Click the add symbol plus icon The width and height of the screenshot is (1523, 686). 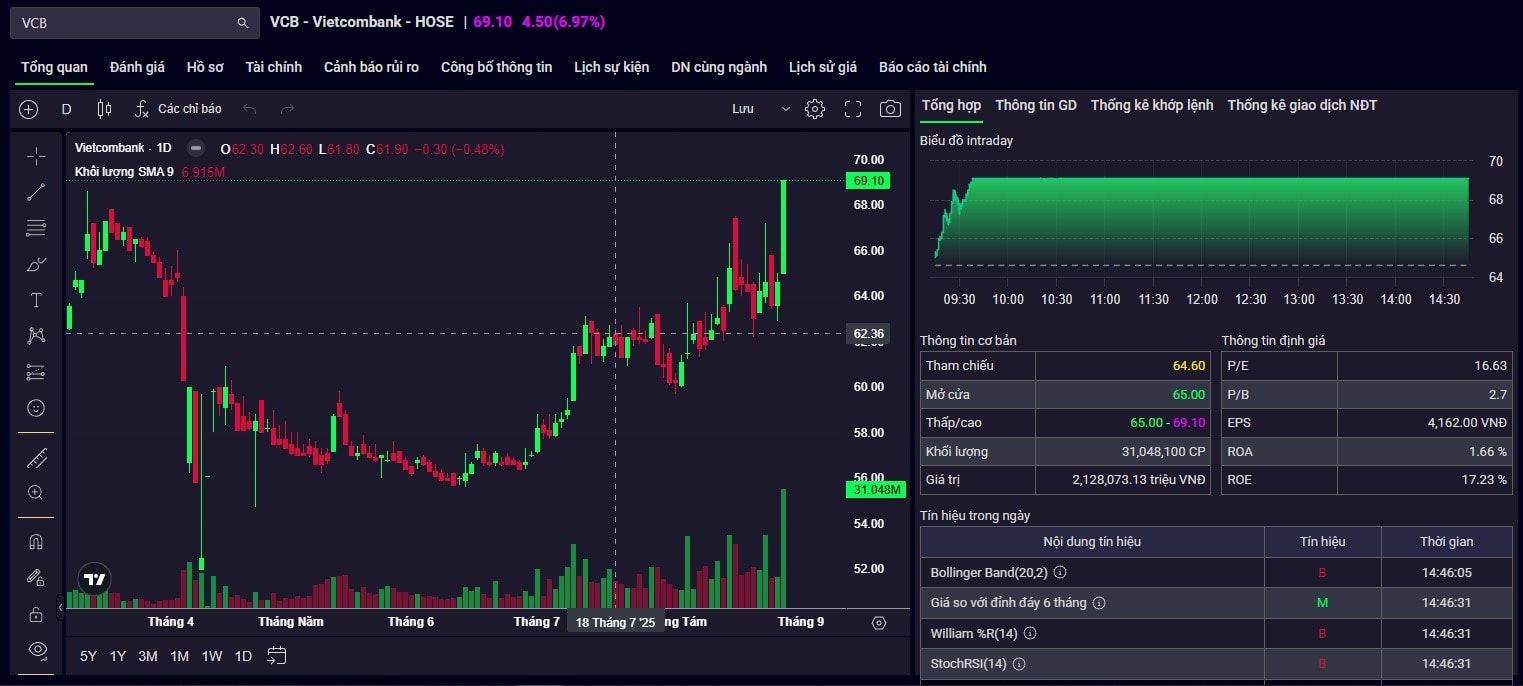29,109
